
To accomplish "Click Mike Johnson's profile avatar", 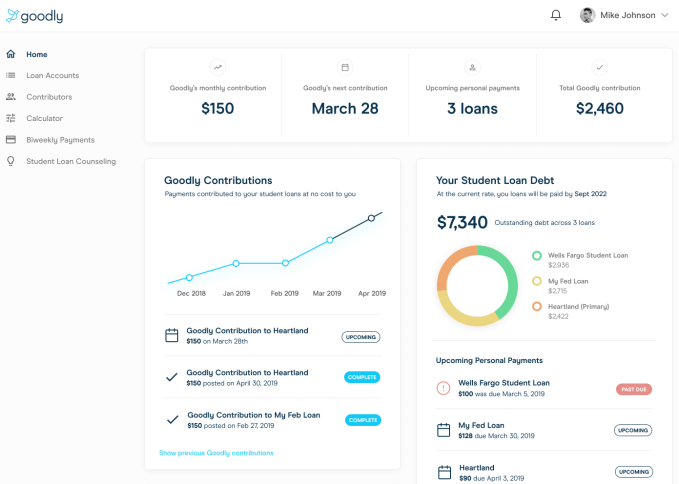I will click(588, 15).
